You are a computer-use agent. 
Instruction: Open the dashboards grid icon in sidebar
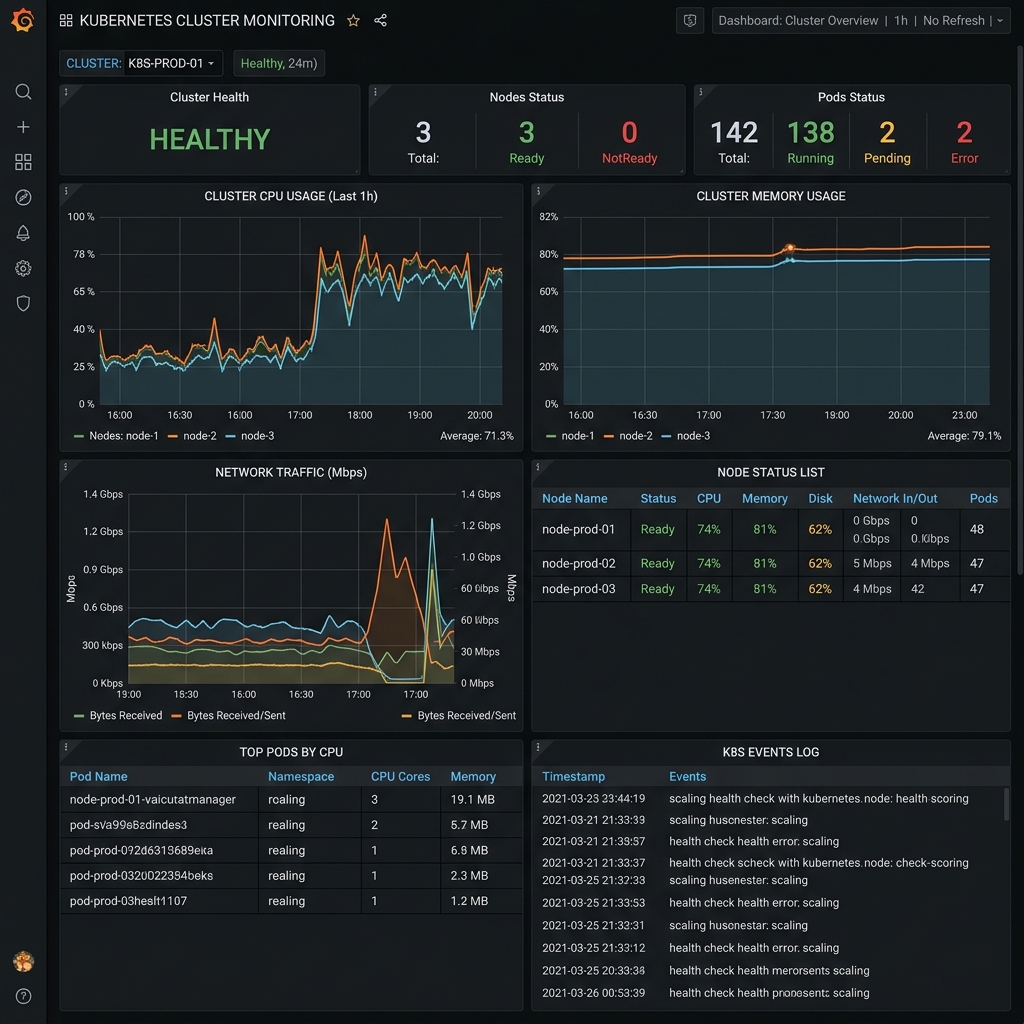coord(23,162)
